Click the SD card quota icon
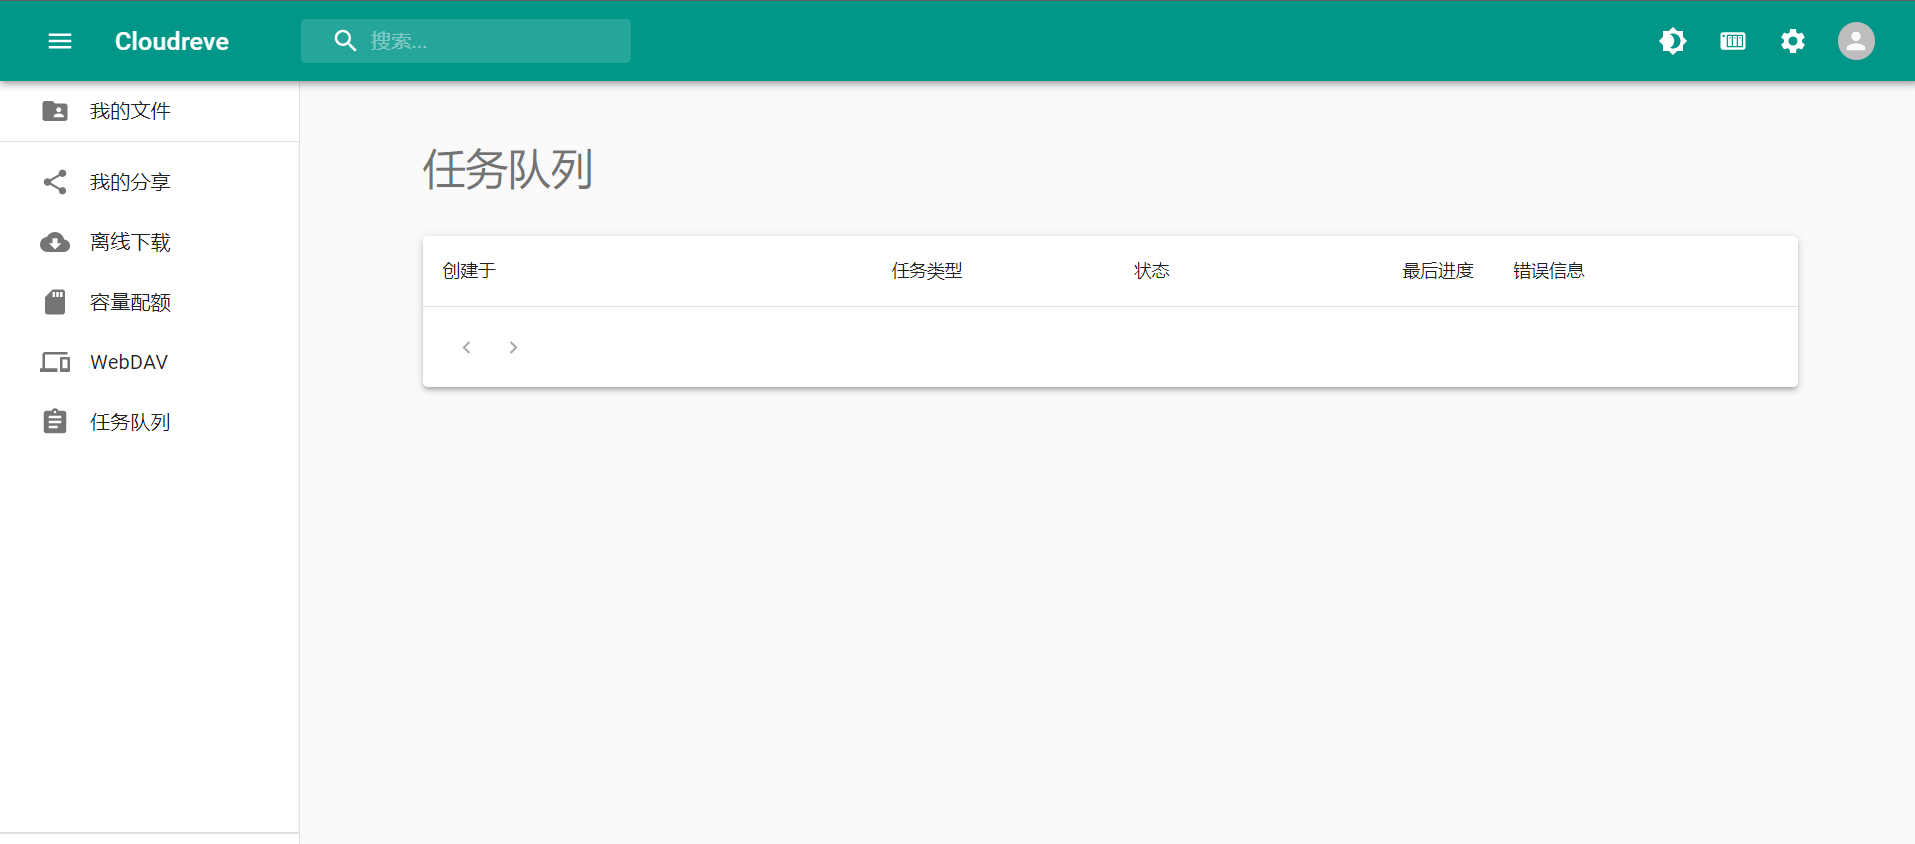The image size is (1915, 844). coord(55,302)
